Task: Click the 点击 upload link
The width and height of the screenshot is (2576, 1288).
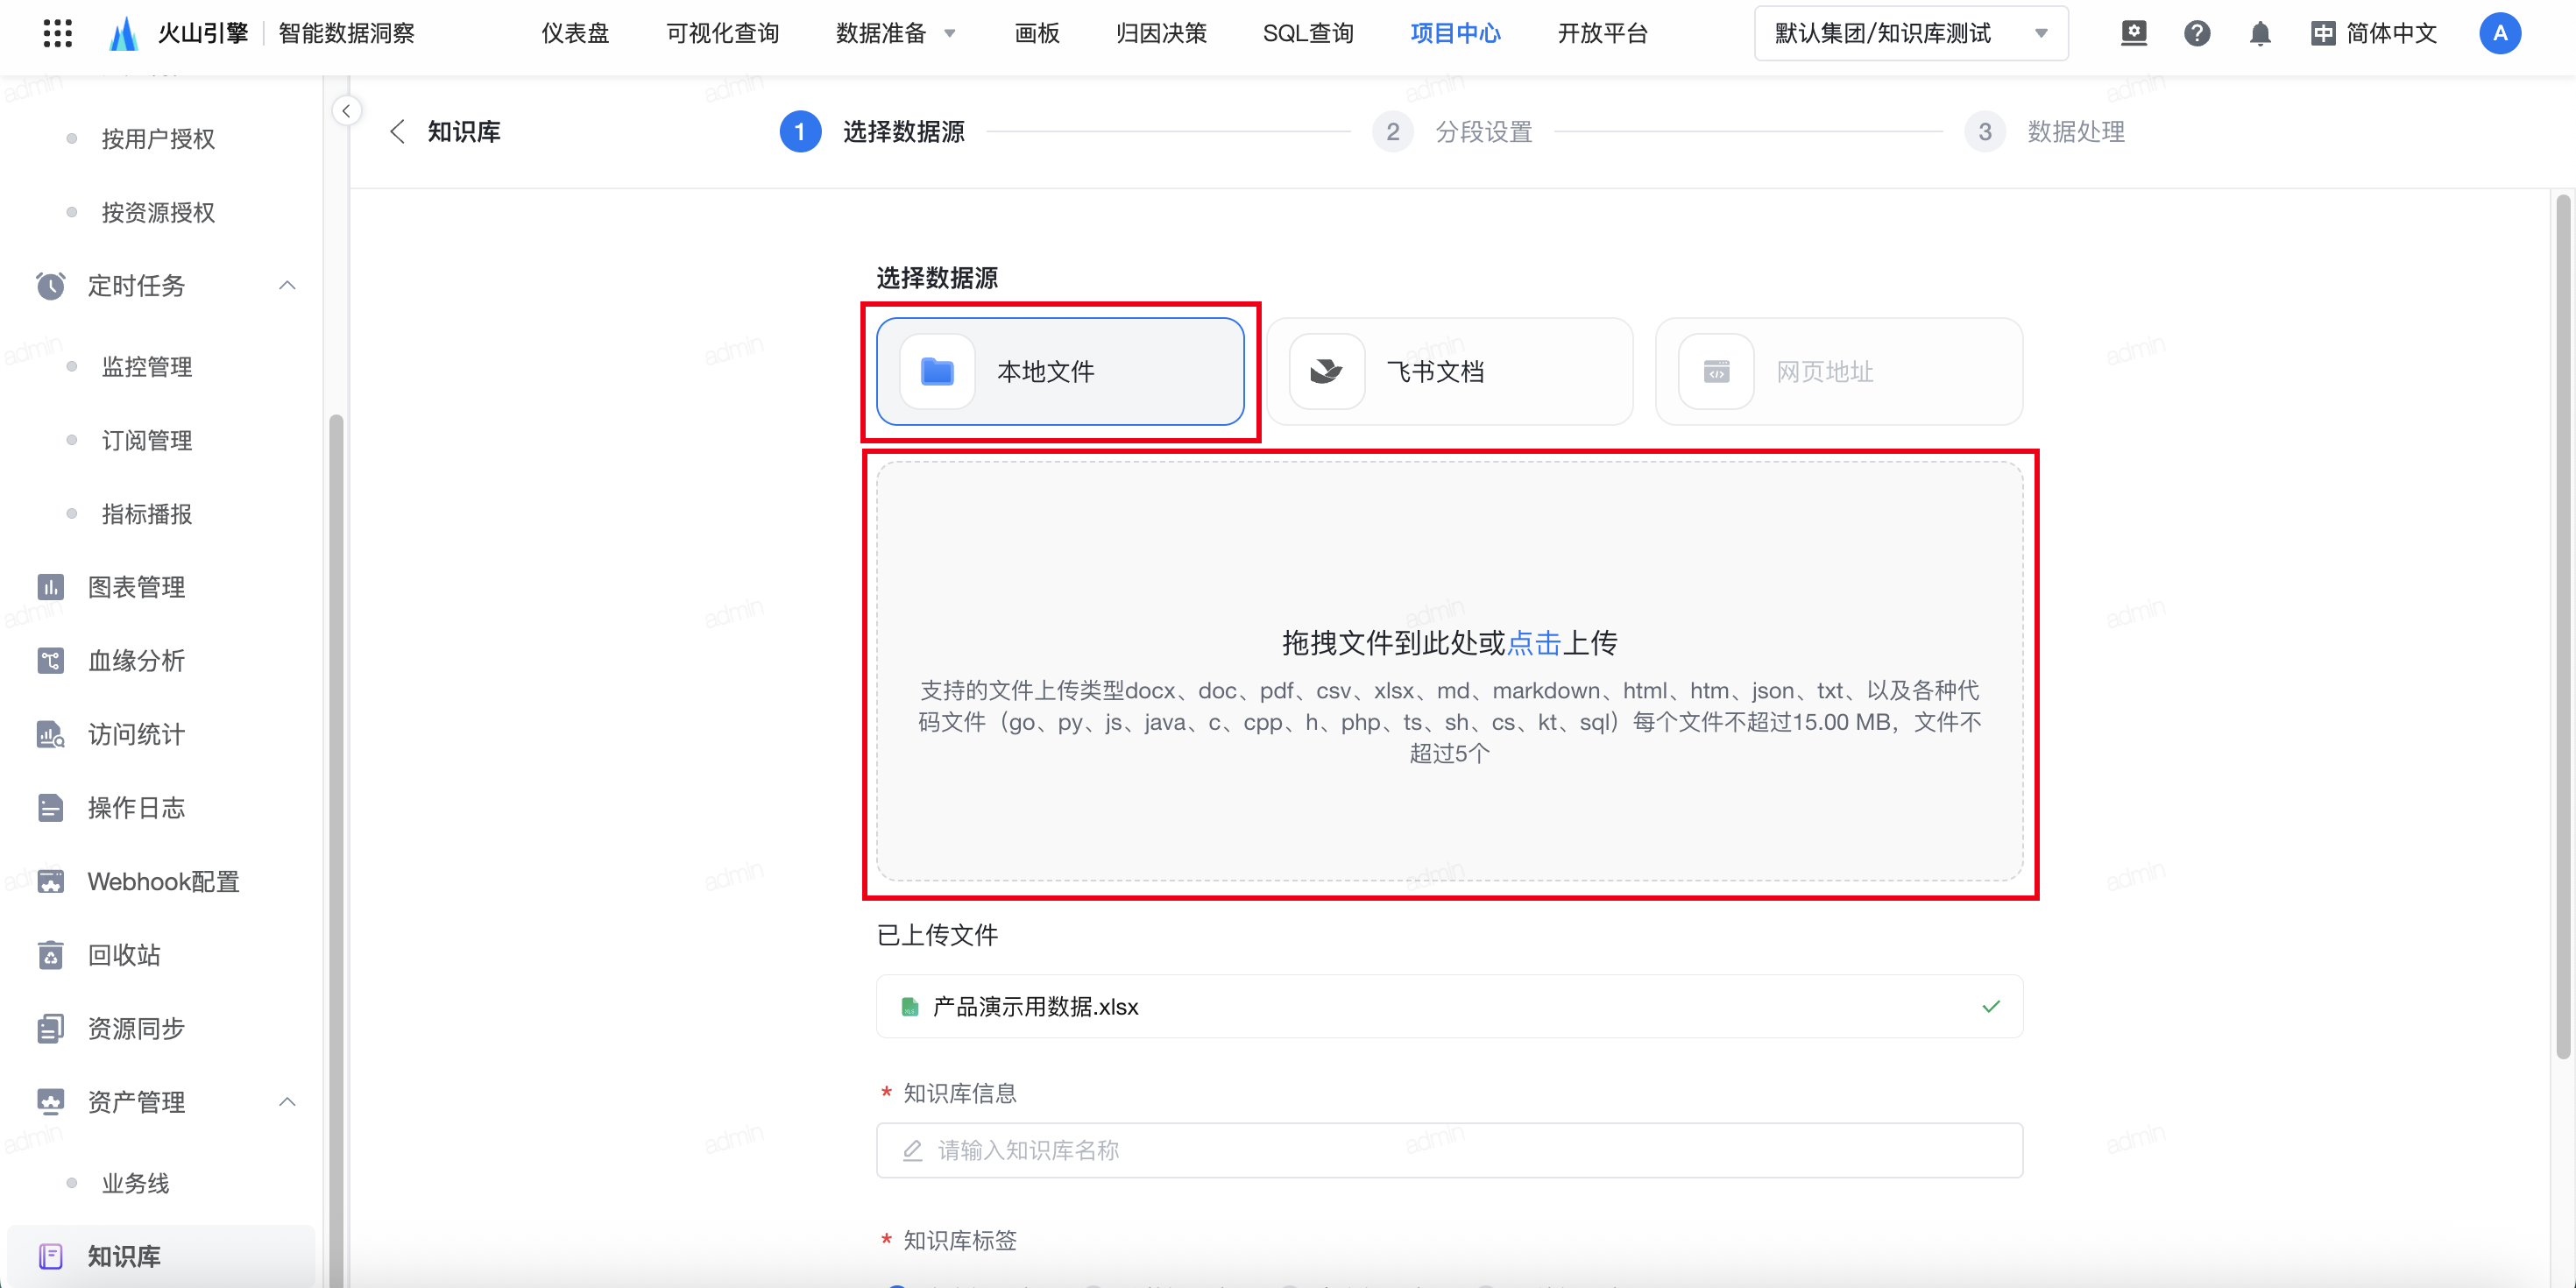Action: pos(1533,643)
